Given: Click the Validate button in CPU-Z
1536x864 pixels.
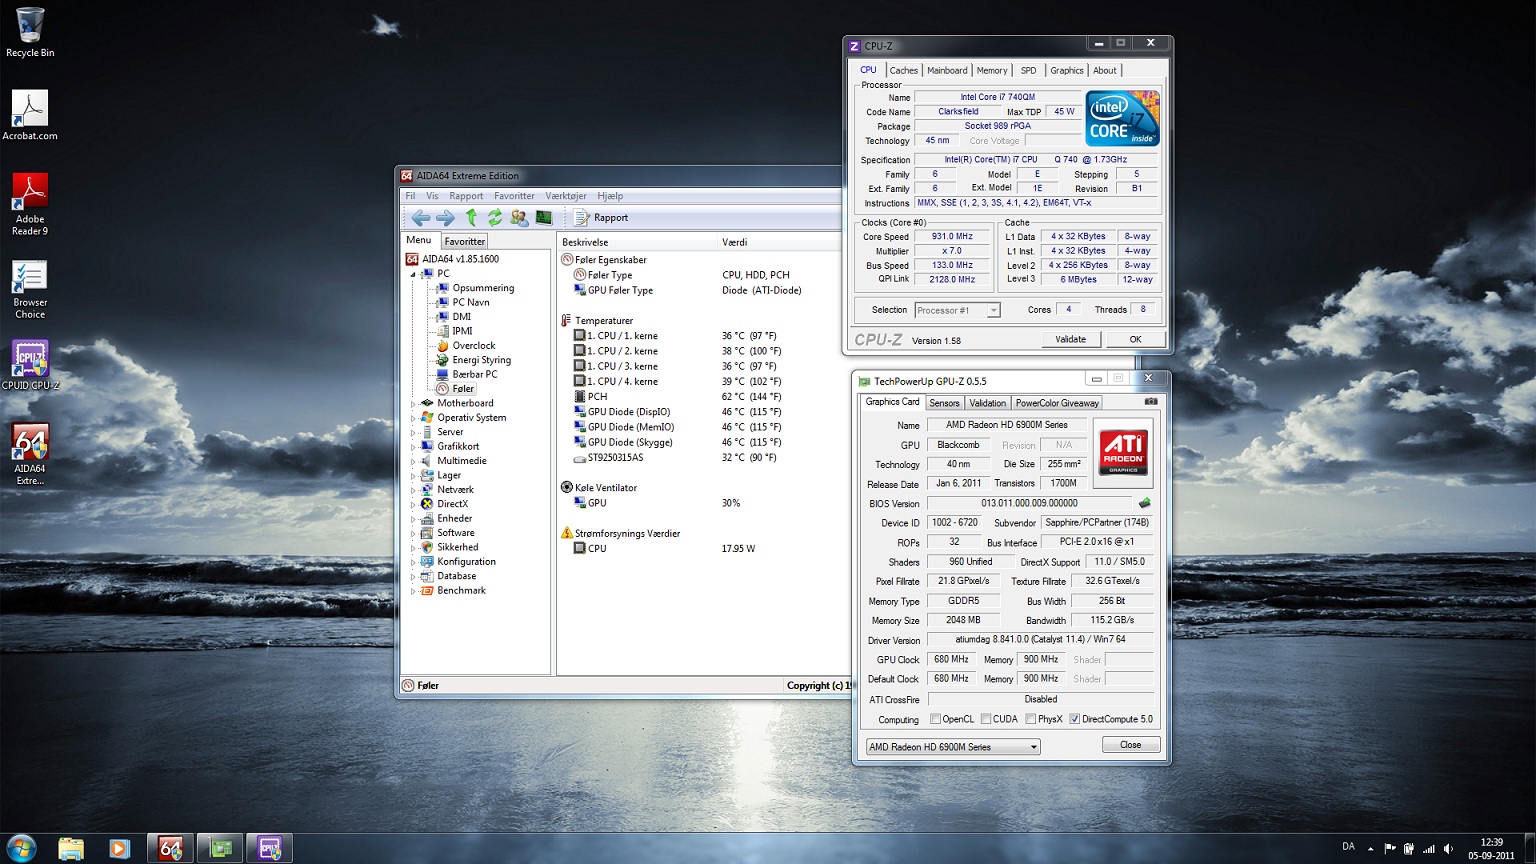Looking at the screenshot, I should tap(1070, 339).
